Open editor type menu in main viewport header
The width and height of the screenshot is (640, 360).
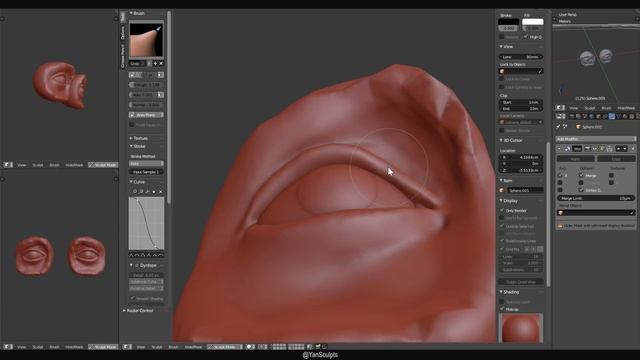point(127,347)
